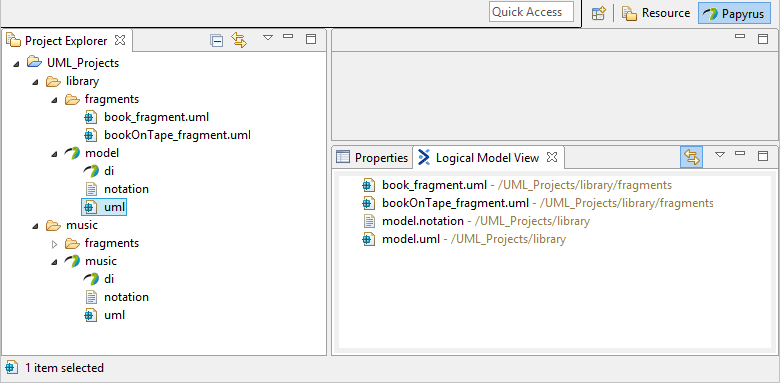
Task: Click notation file icon under music model
Action: point(91,297)
